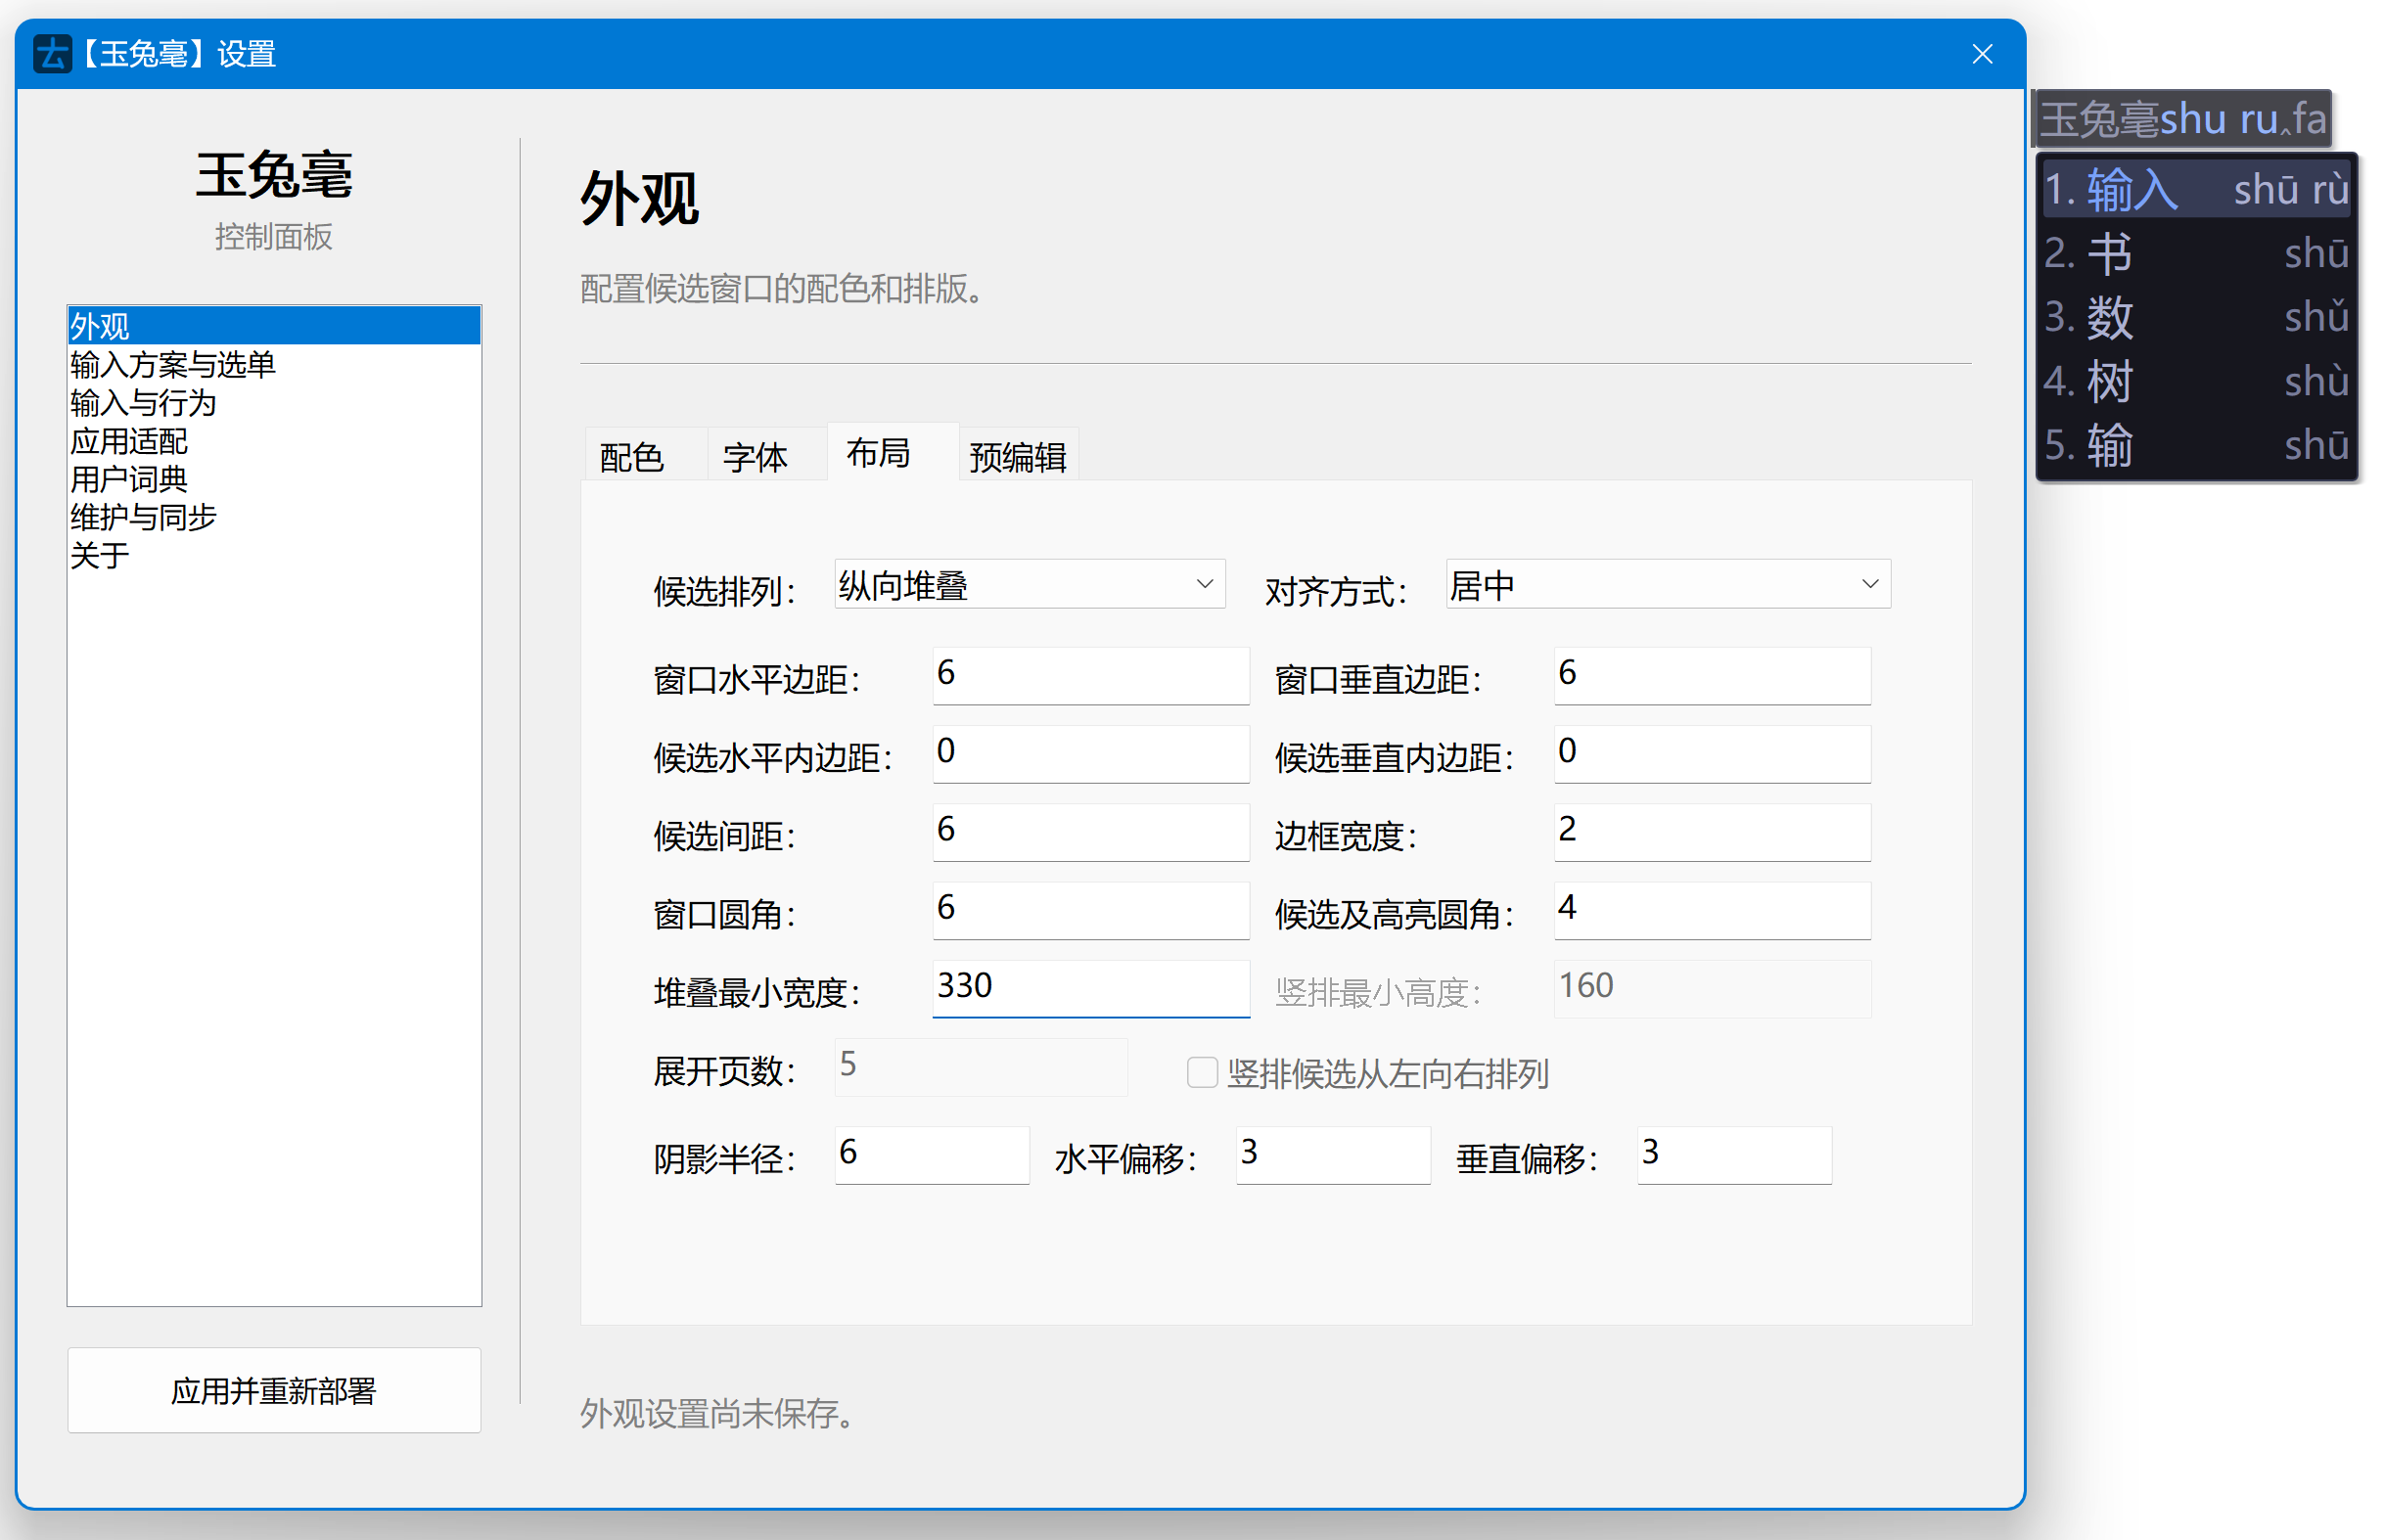Pick candidate 3. 数 in preview

2195,317
